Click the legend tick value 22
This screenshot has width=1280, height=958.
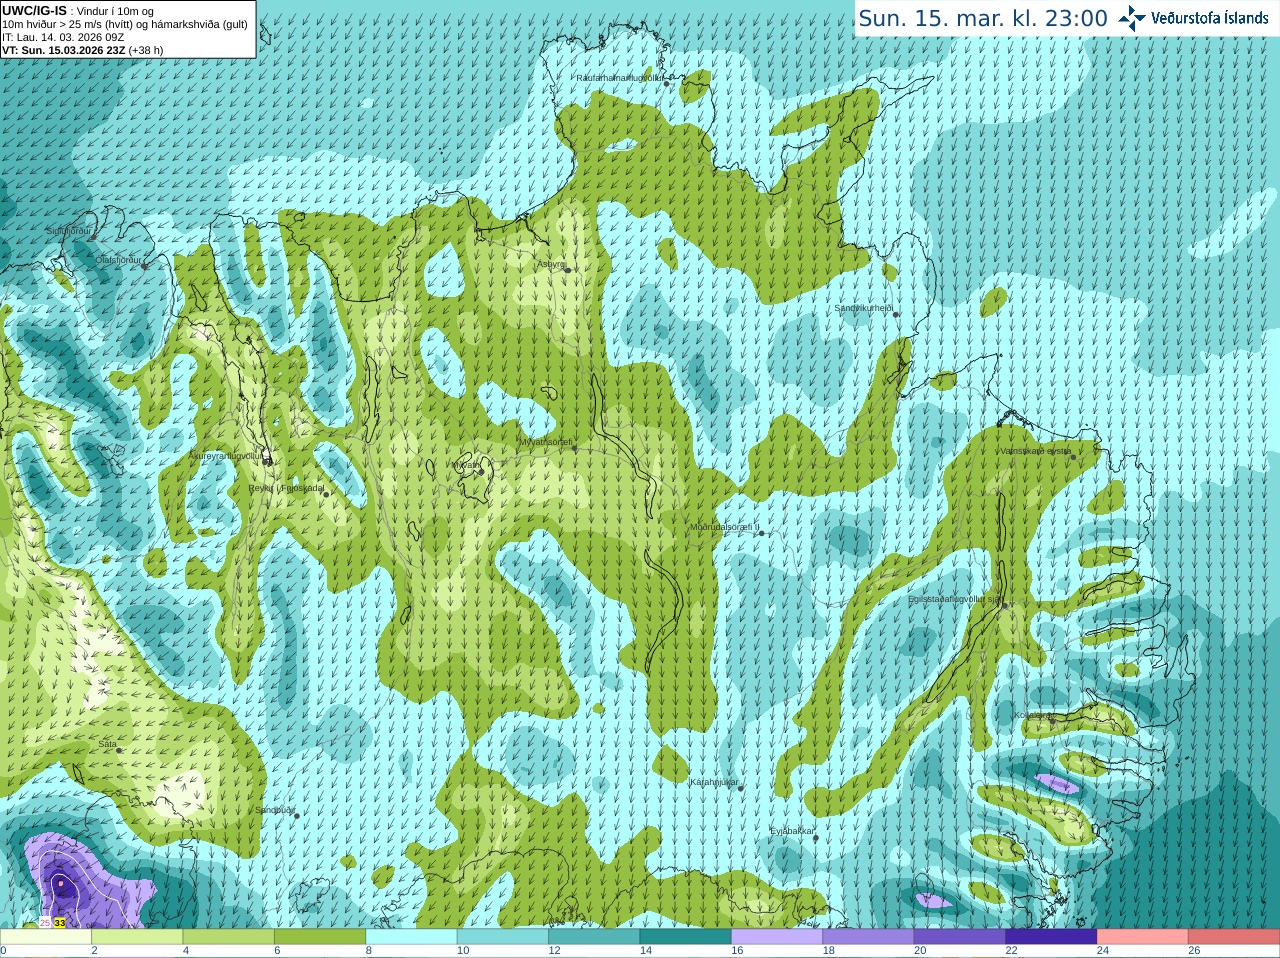1011,951
